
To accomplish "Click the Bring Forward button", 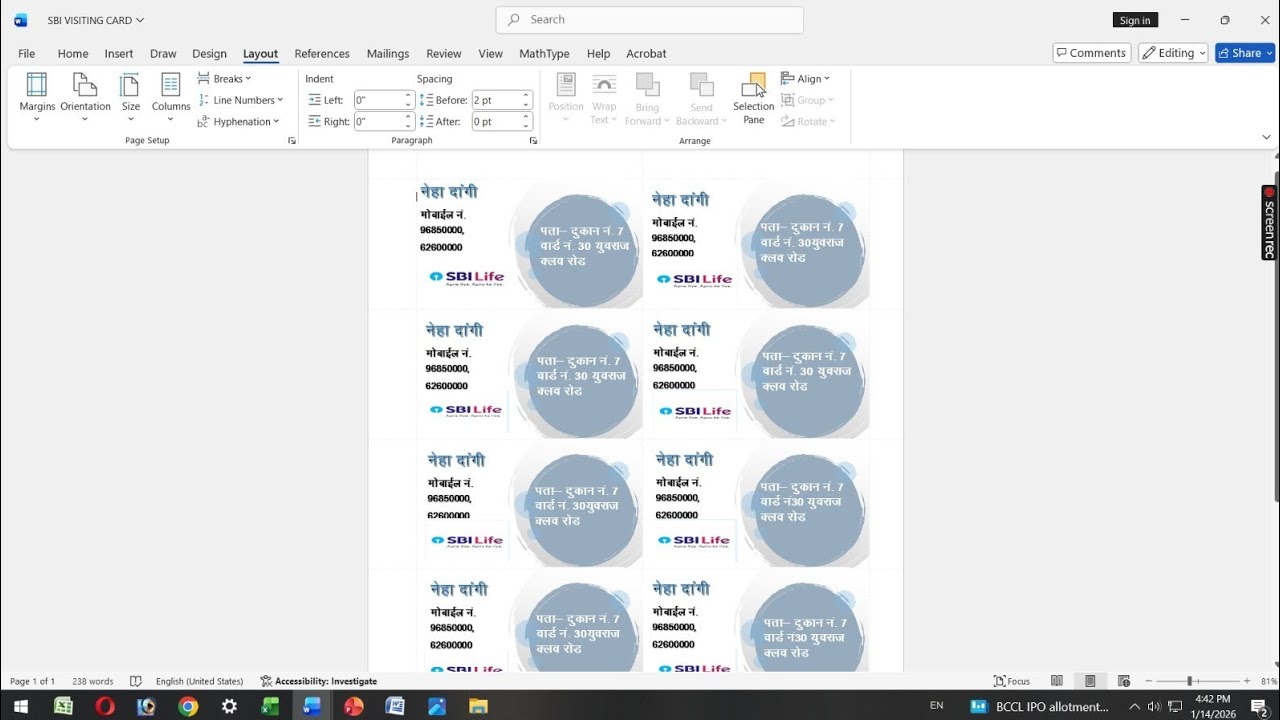I will (647, 98).
